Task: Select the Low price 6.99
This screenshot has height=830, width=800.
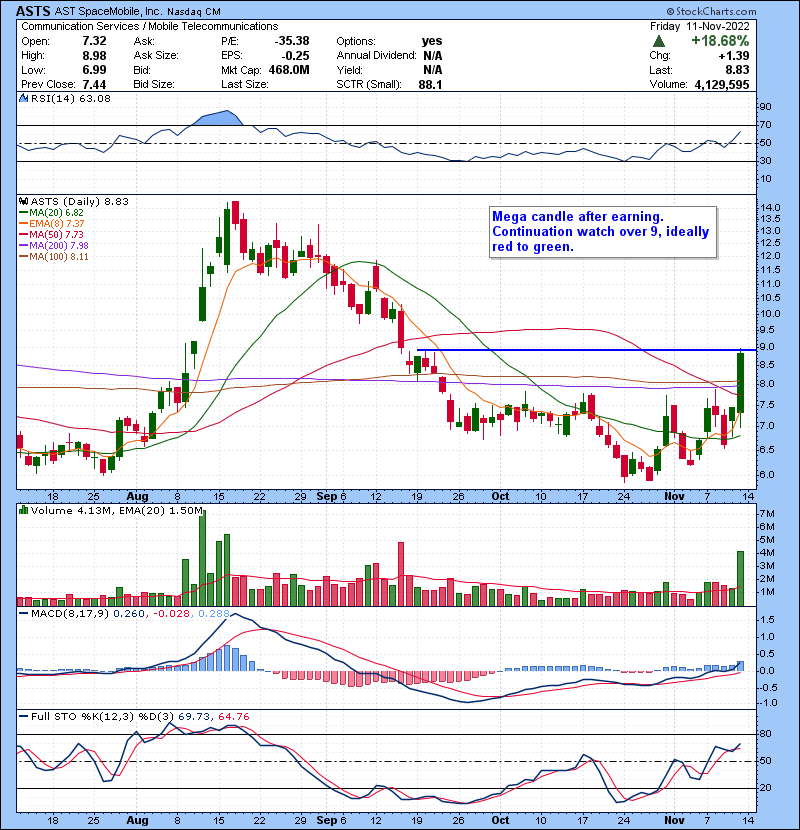Action: (94, 70)
